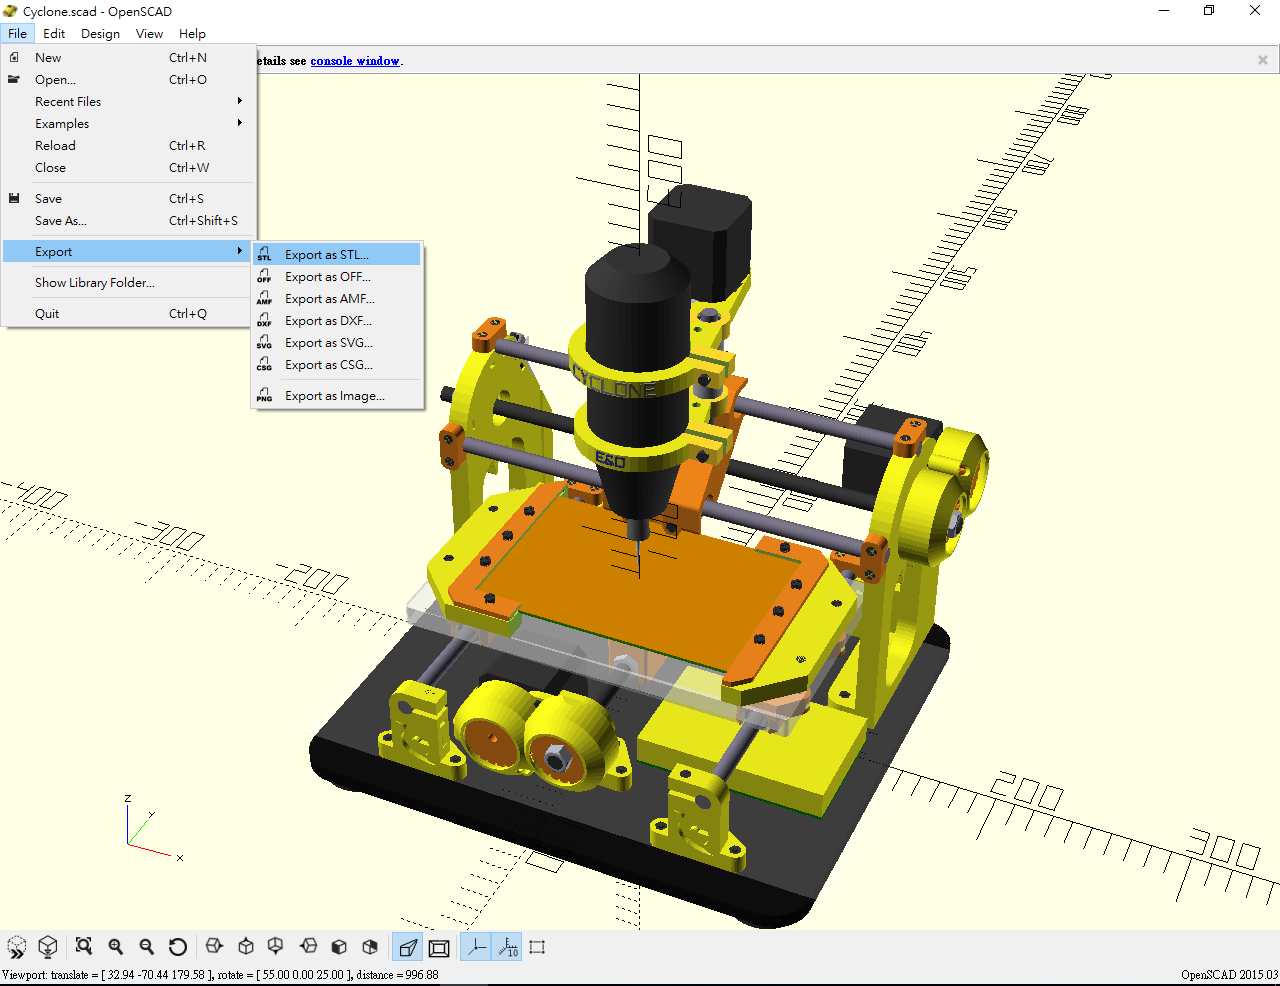Select Export as Image... option
1280x986 pixels.
(337, 395)
